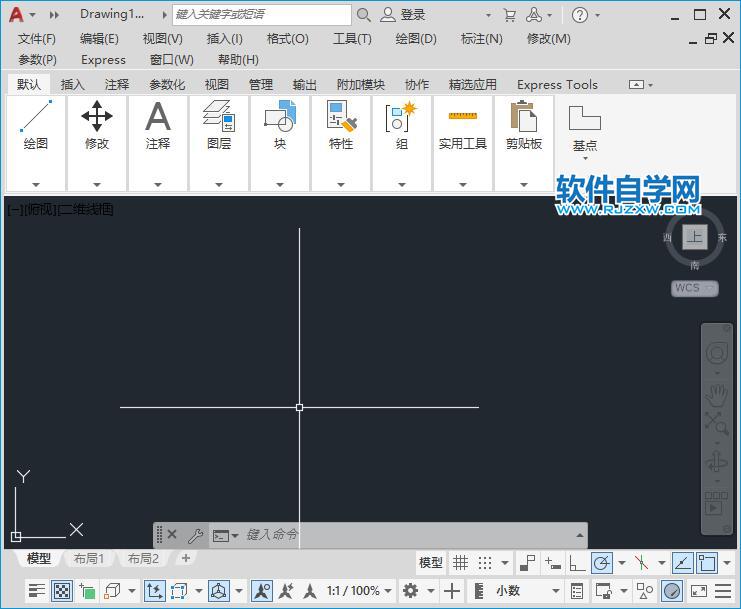Open the 修改 (Modify) ribbon panel
The image size is (741, 609).
tap(97, 125)
